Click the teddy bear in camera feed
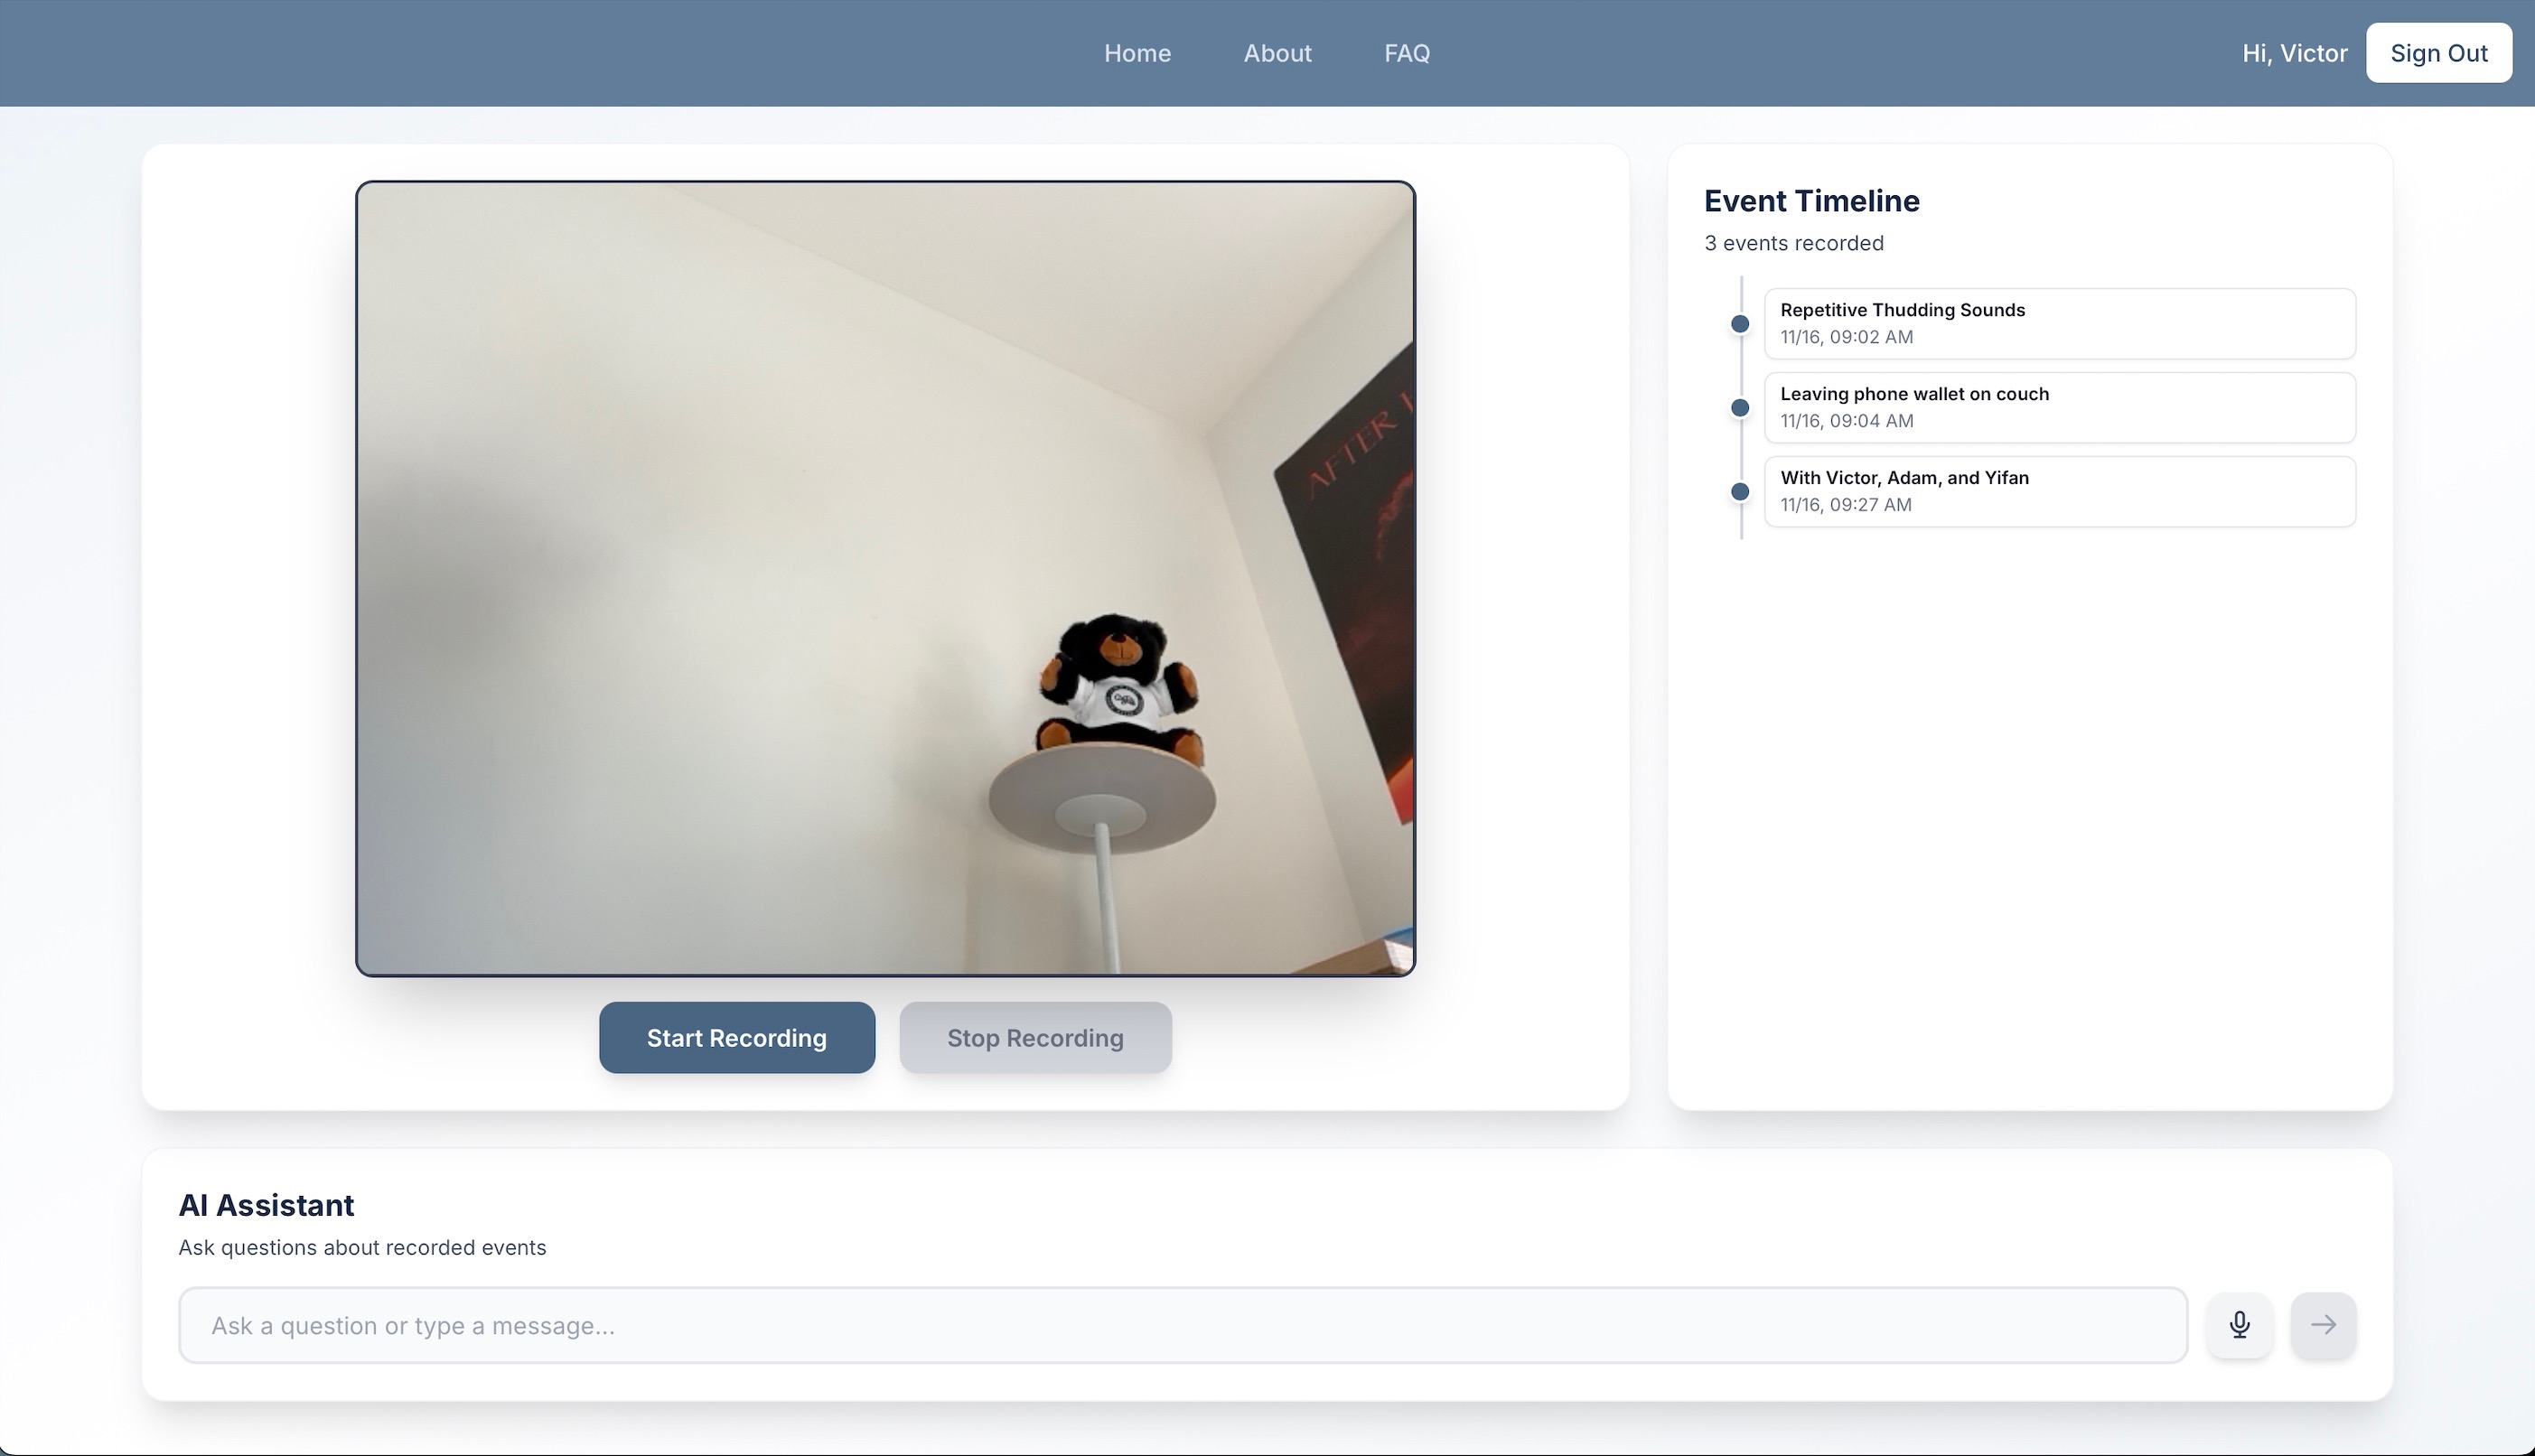This screenshot has width=2535, height=1456. (1120, 685)
